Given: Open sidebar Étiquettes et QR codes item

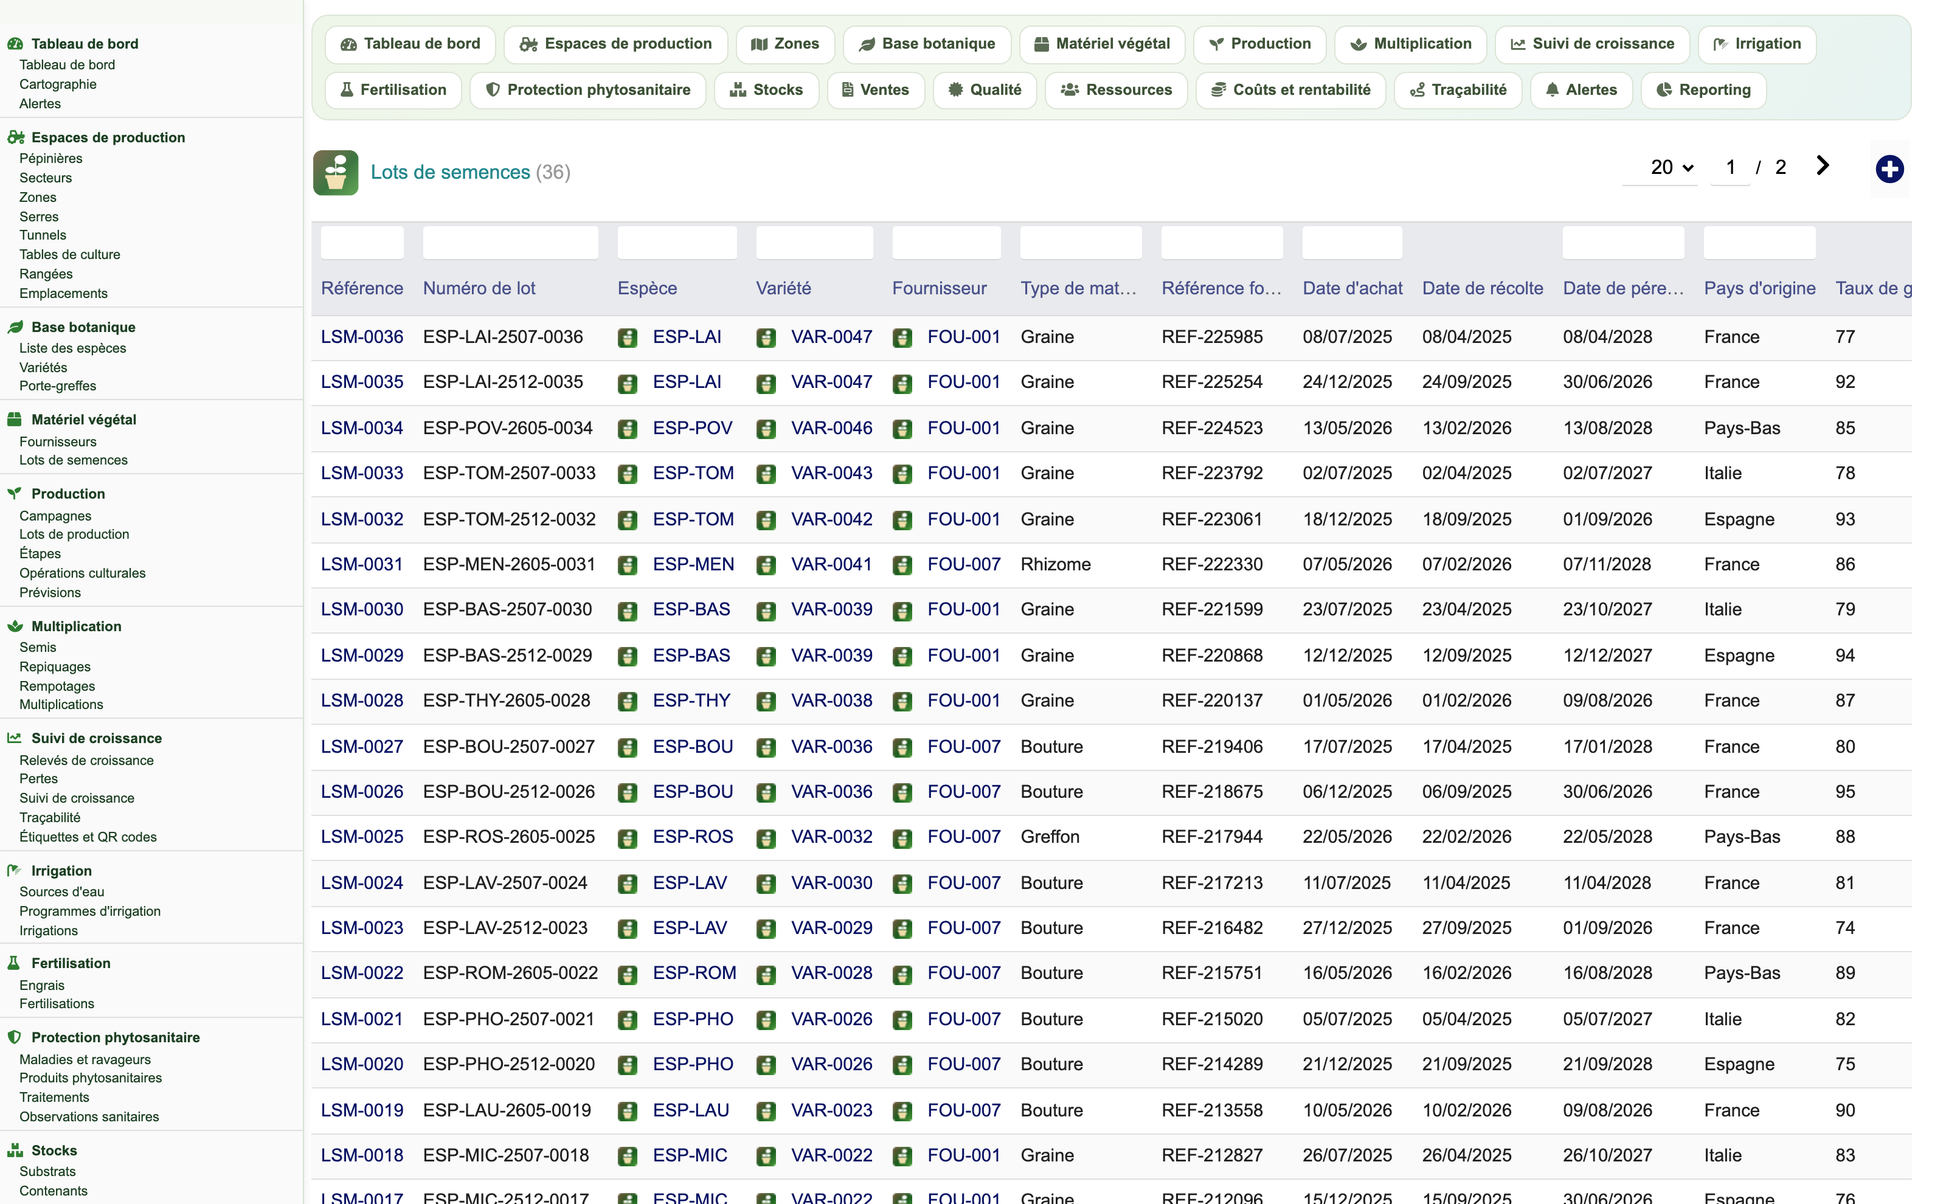Looking at the screenshot, I should click(x=88, y=837).
